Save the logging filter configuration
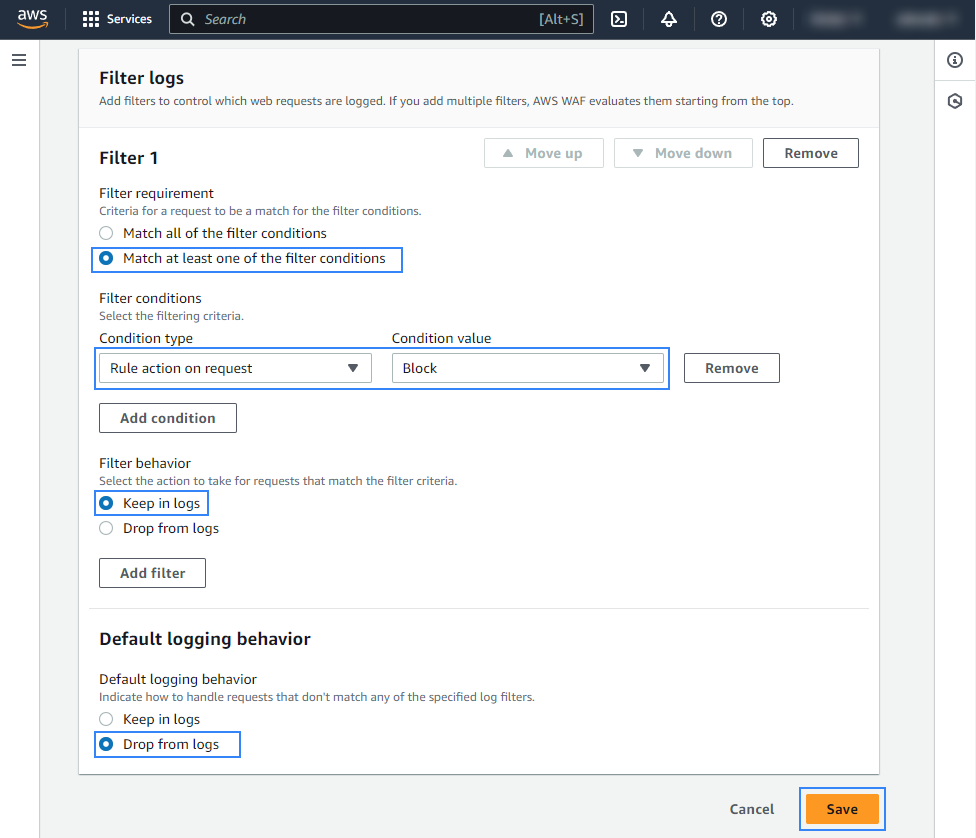 pyautogui.click(x=842, y=809)
